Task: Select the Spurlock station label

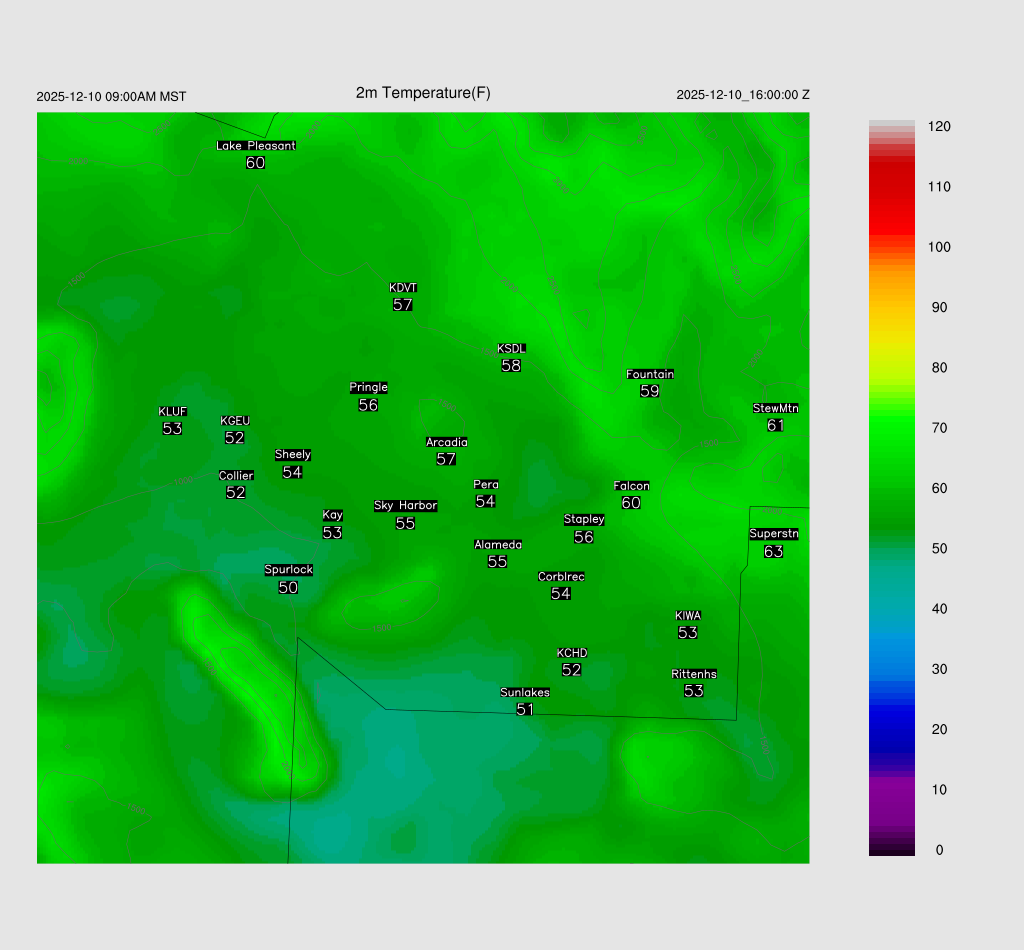Action: coord(288,570)
